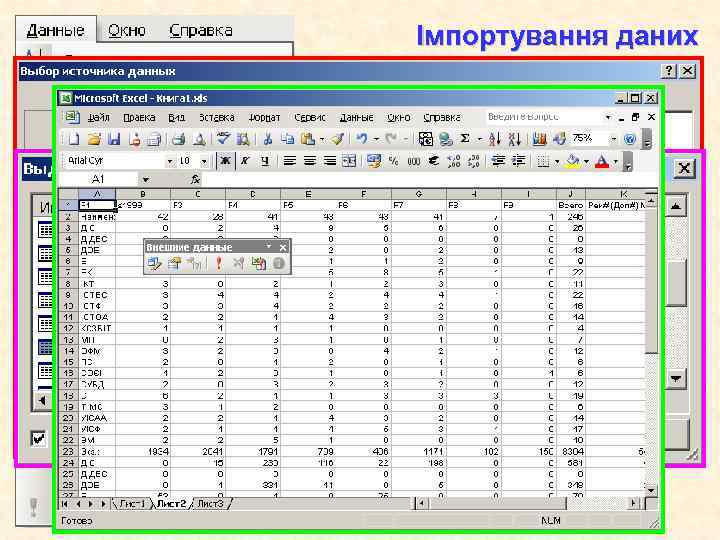This screenshot has width=720, height=540.
Task: Create a new workbook with toolbar icon
Action: tap(74, 139)
